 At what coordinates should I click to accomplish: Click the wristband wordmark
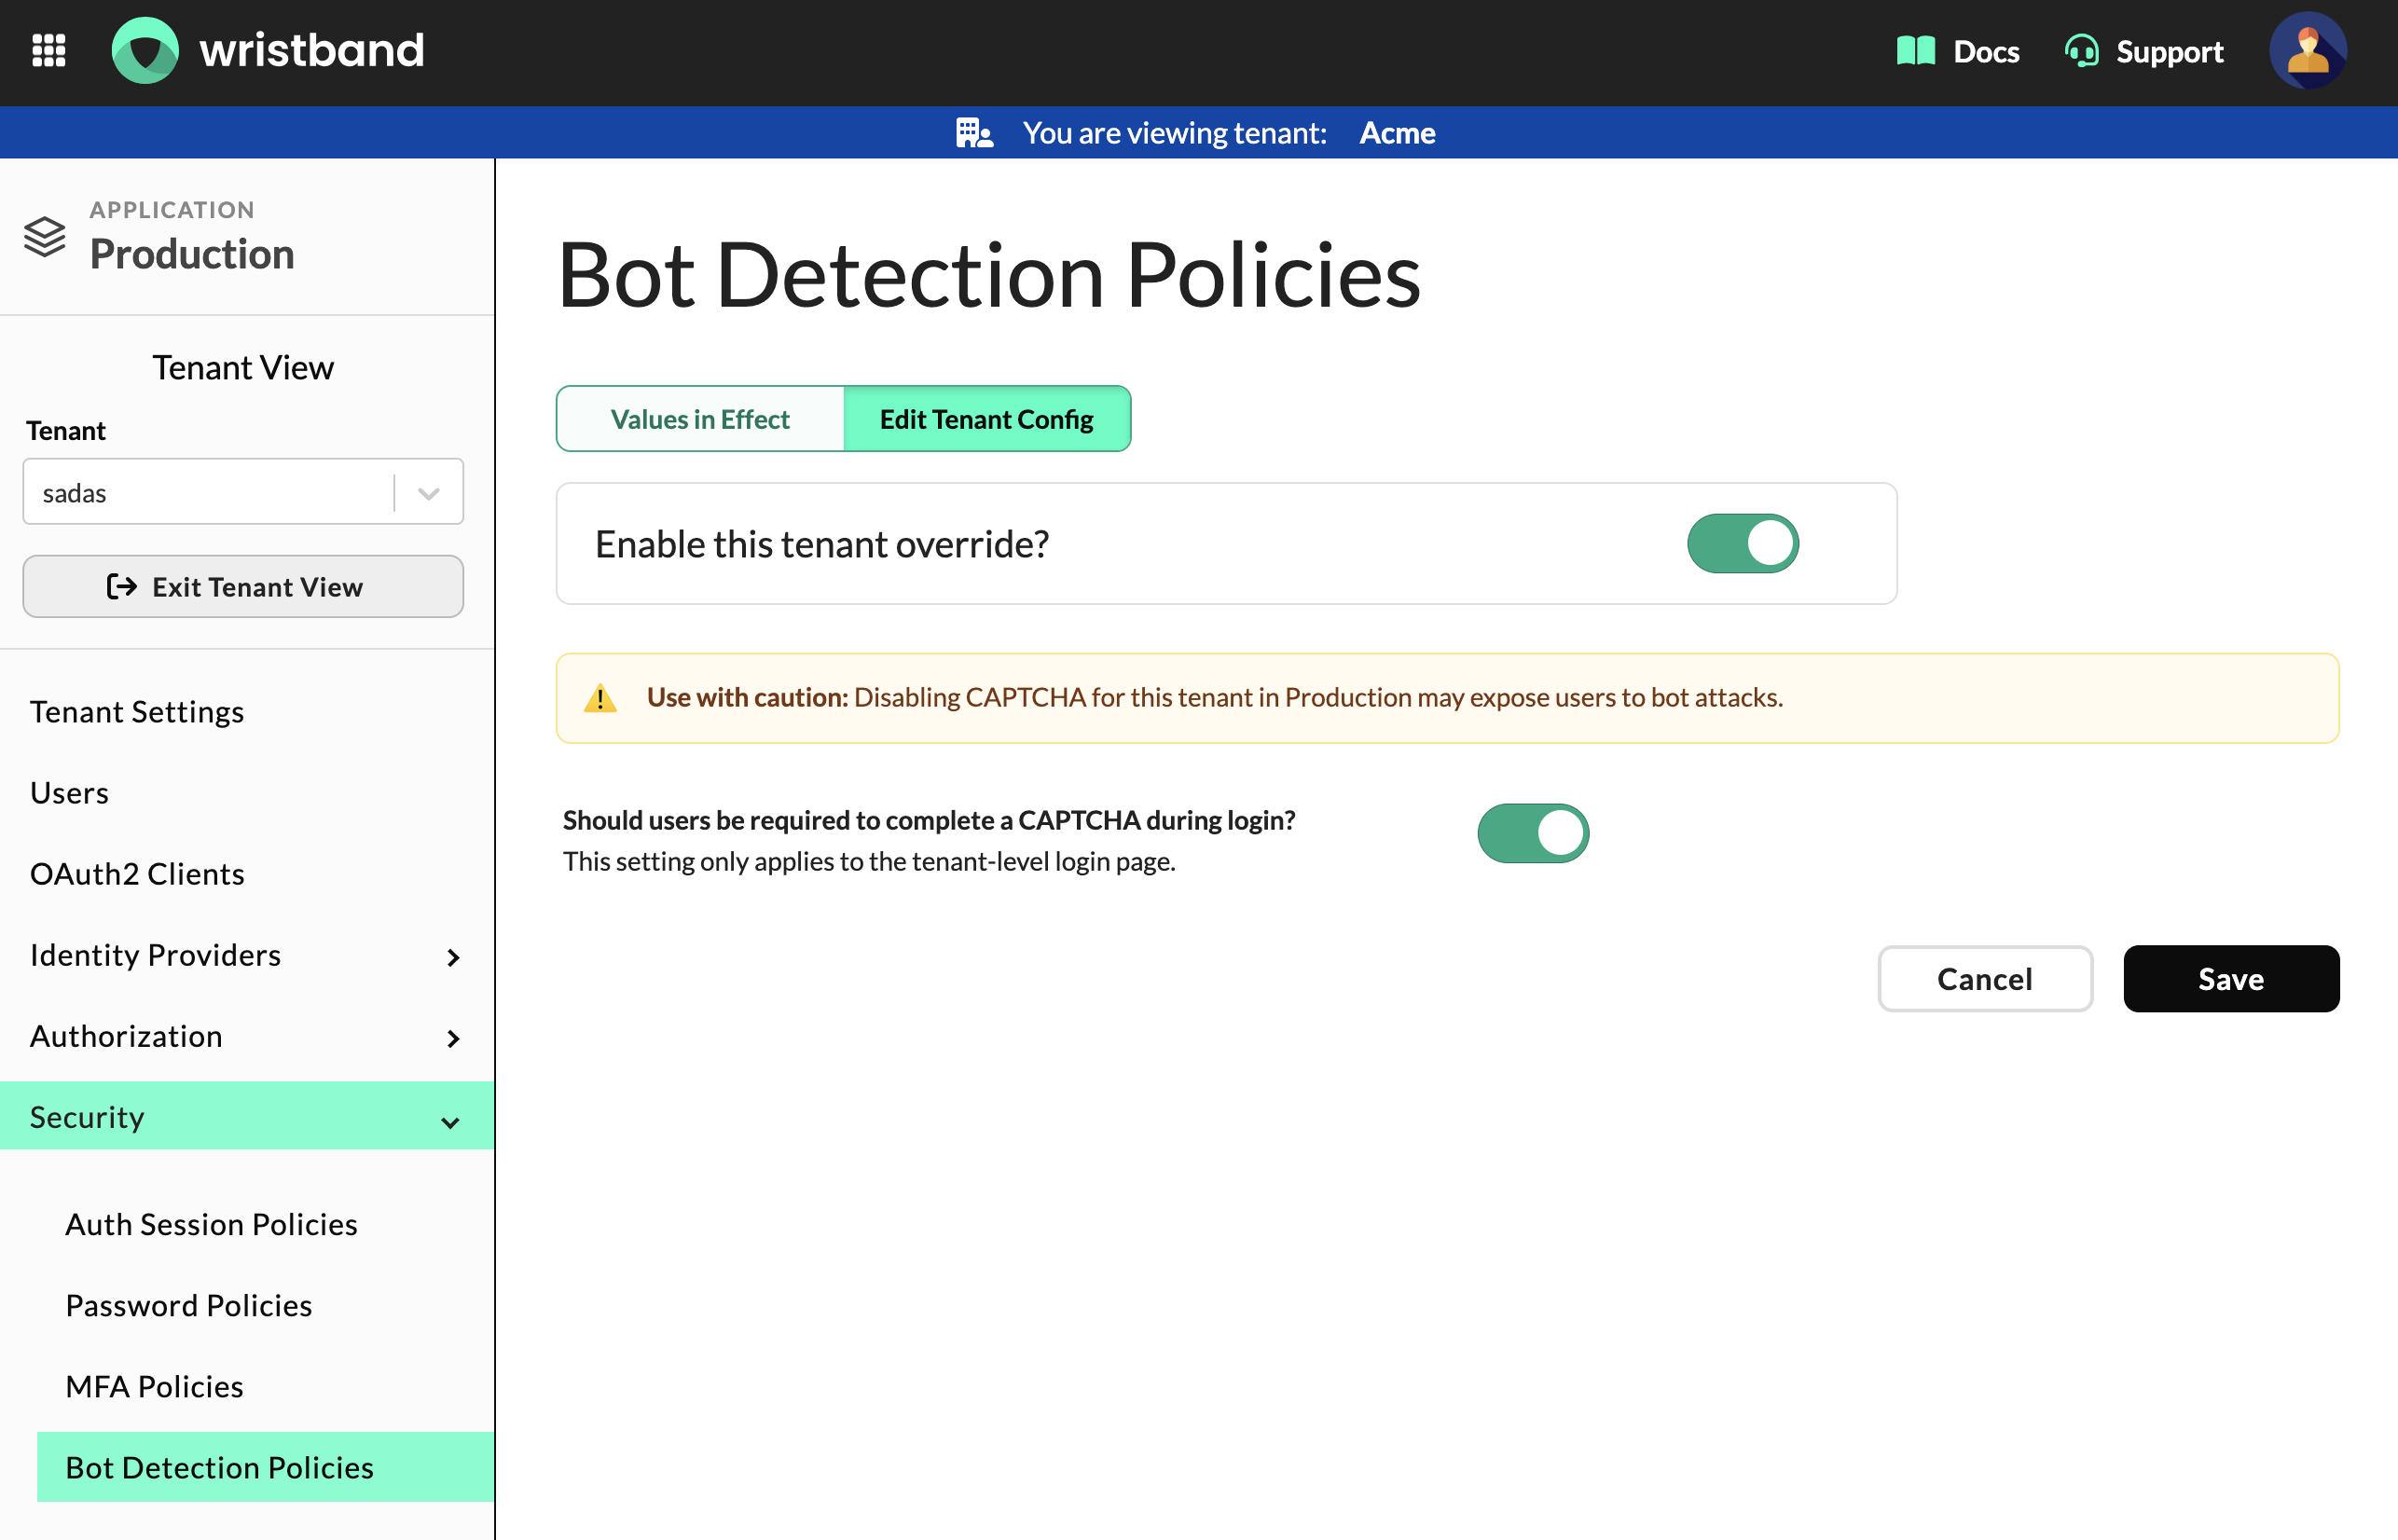click(312, 51)
